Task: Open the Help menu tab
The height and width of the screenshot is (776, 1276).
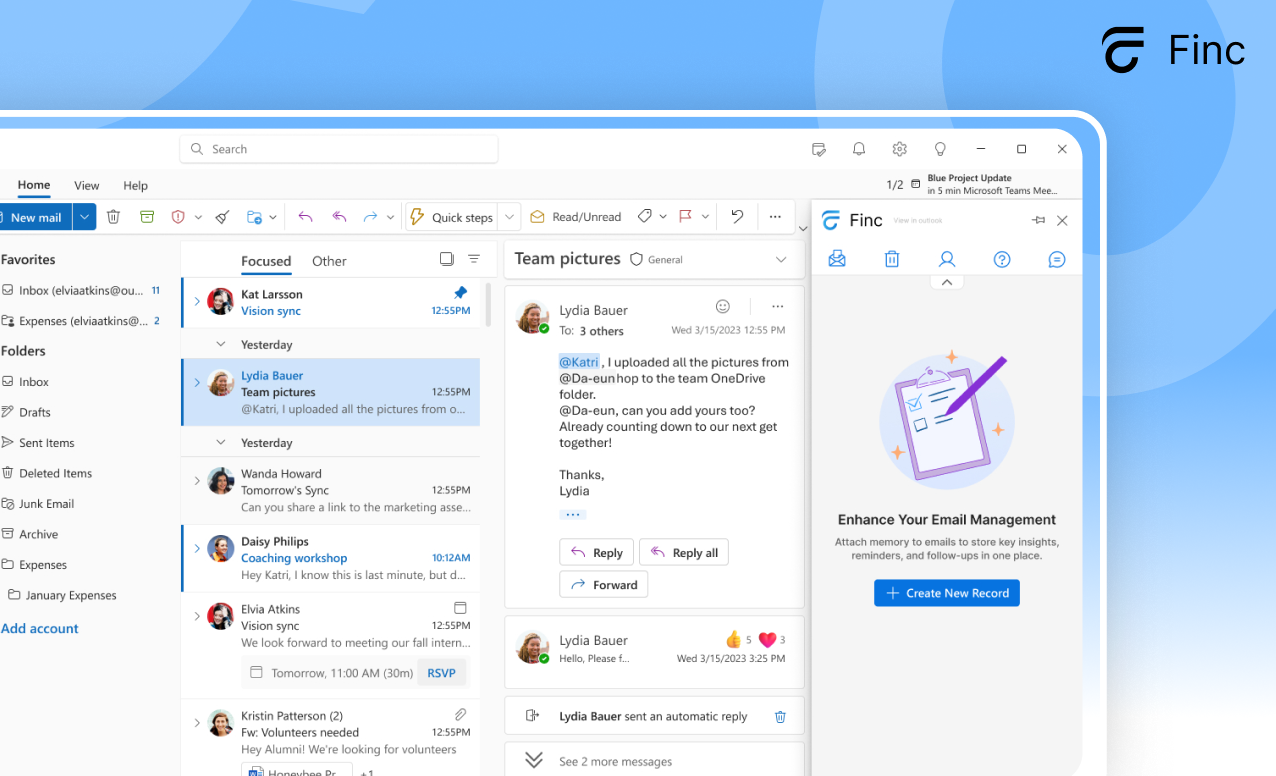Action: click(135, 185)
